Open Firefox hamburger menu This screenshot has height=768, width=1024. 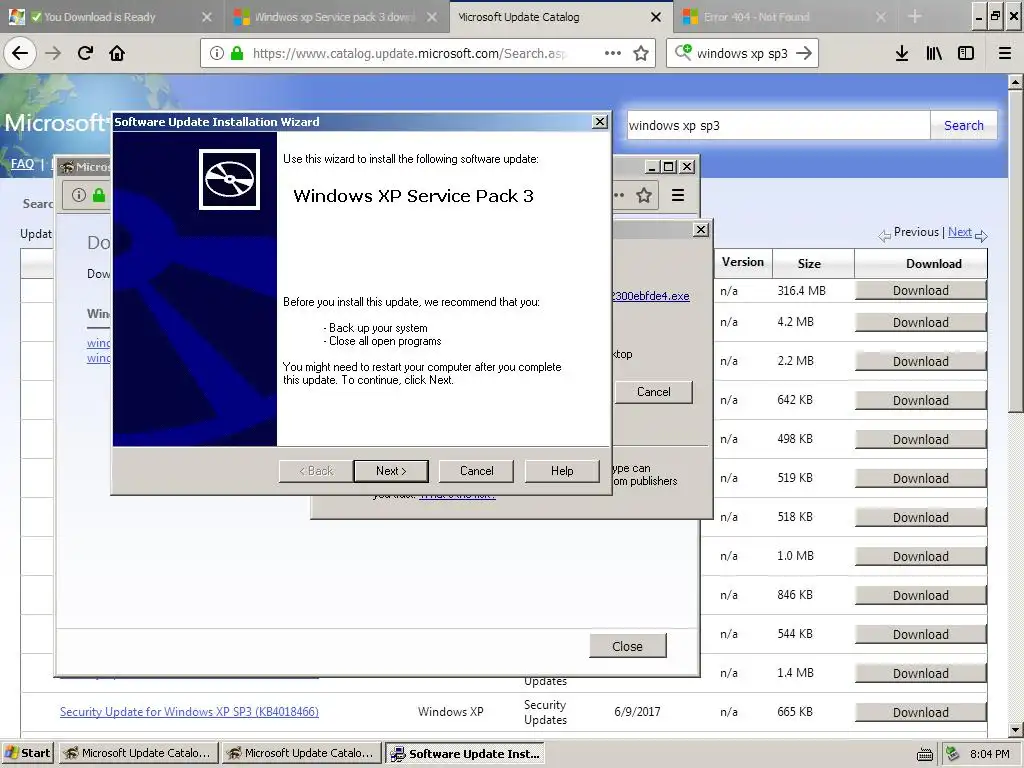point(1005,53)
